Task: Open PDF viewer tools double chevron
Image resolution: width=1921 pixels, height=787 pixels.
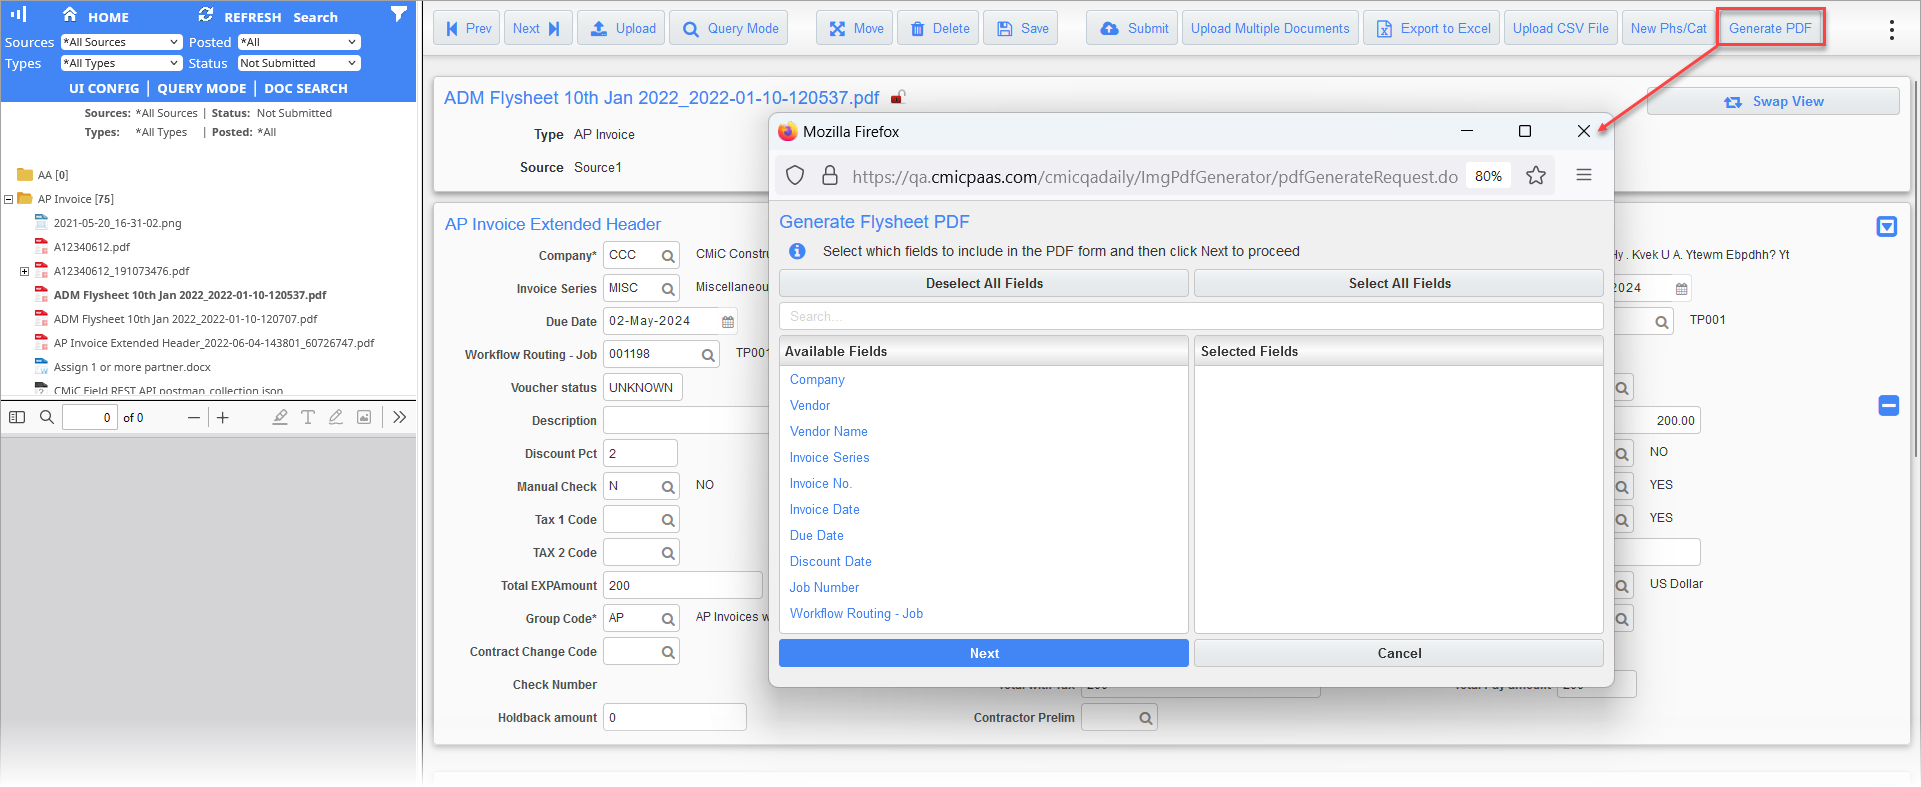Action: click(399, 417)
